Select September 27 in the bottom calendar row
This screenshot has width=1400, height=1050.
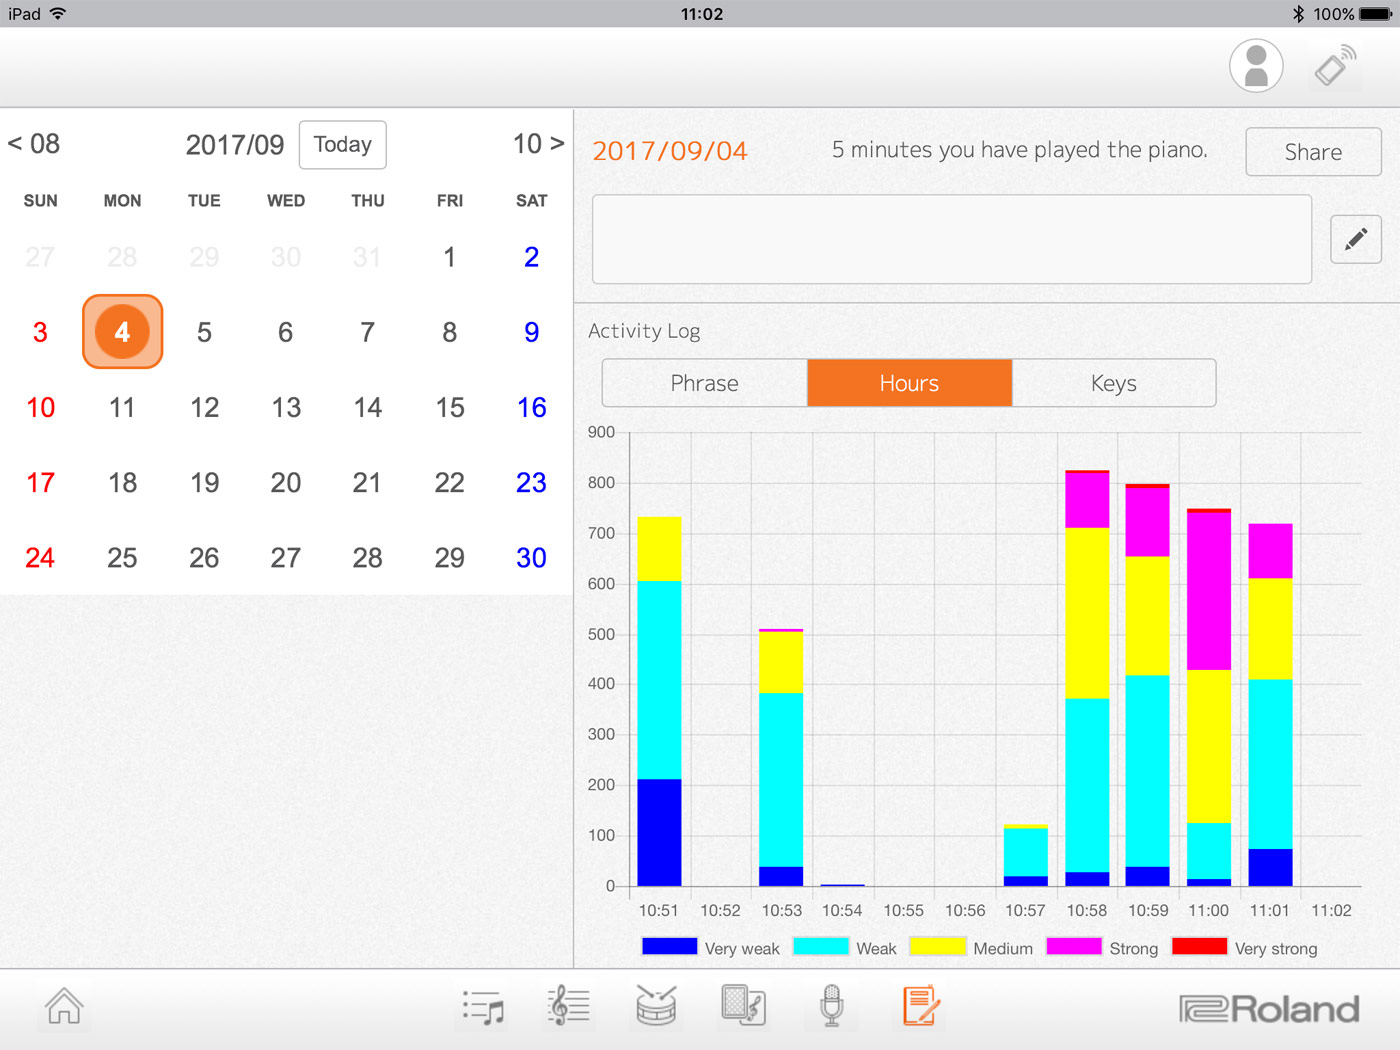click(x=286, y=557)
